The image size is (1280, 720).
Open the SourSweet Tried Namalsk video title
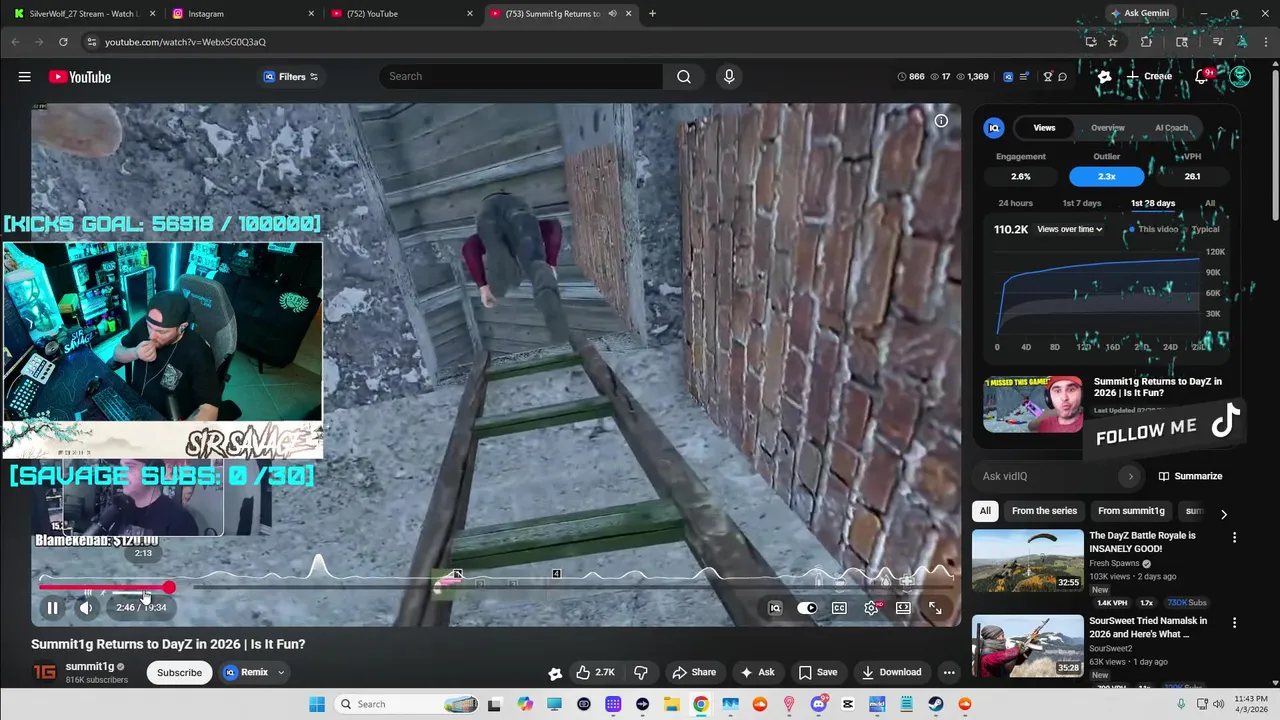tap(1148, 627)
